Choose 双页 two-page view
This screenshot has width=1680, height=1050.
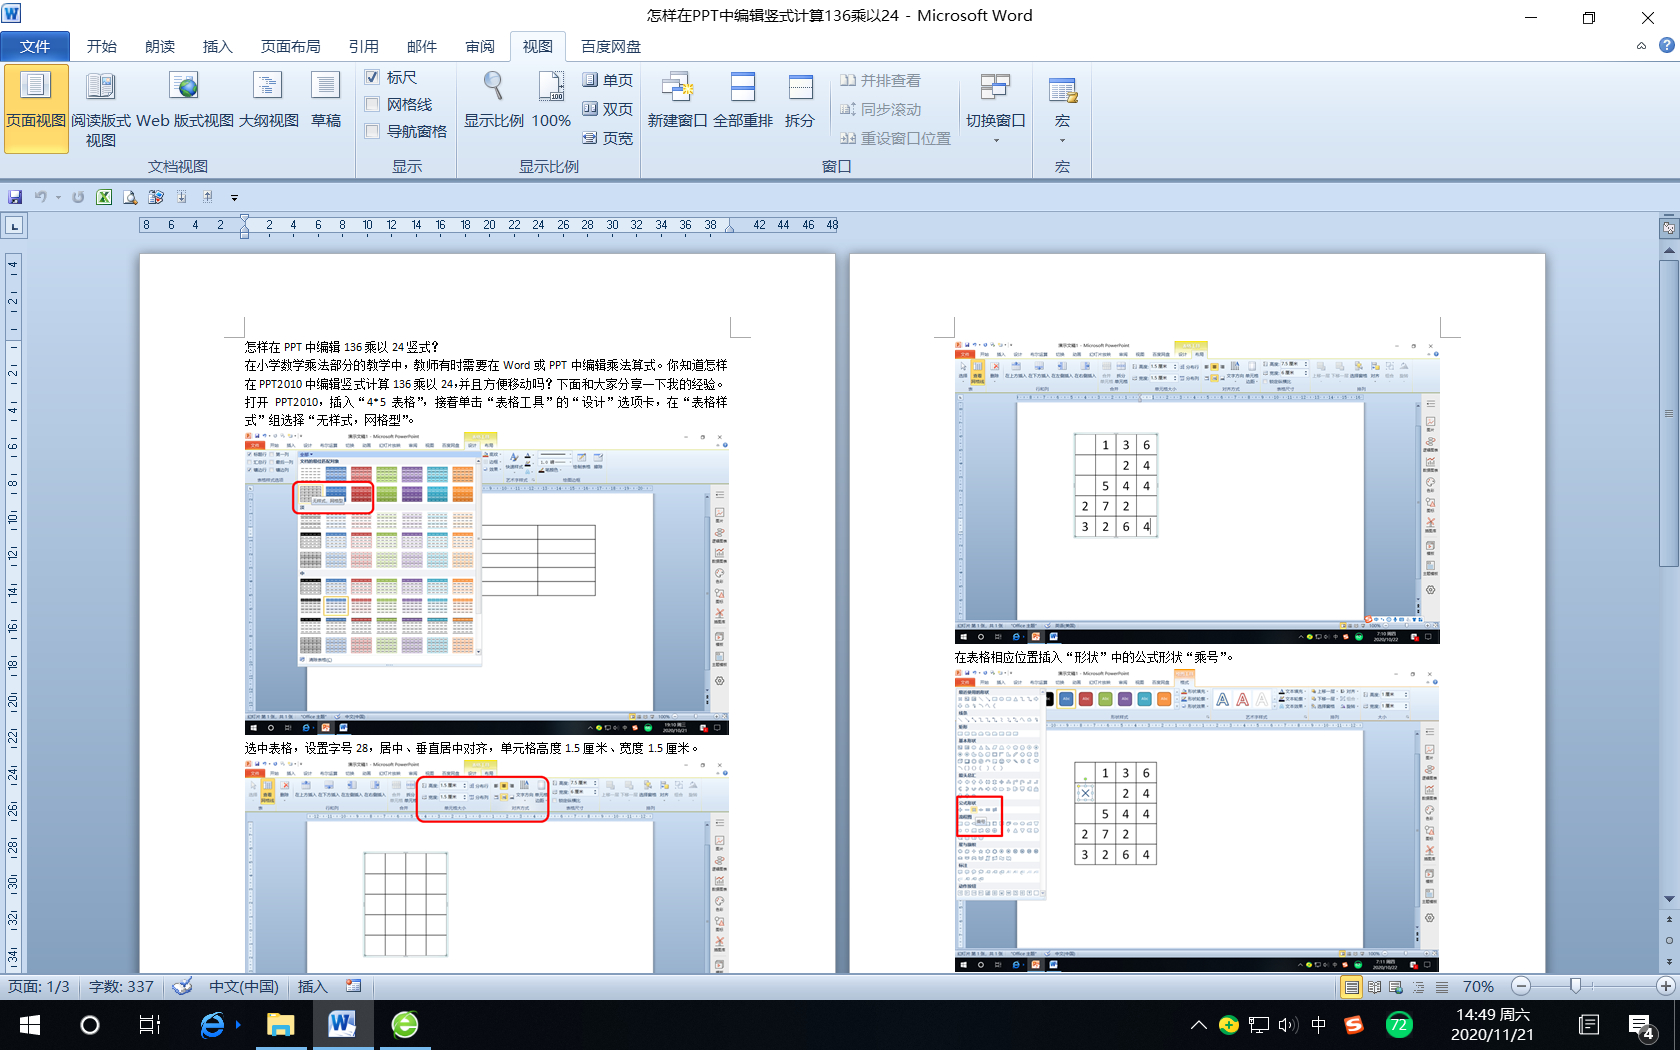click(608, 109)
